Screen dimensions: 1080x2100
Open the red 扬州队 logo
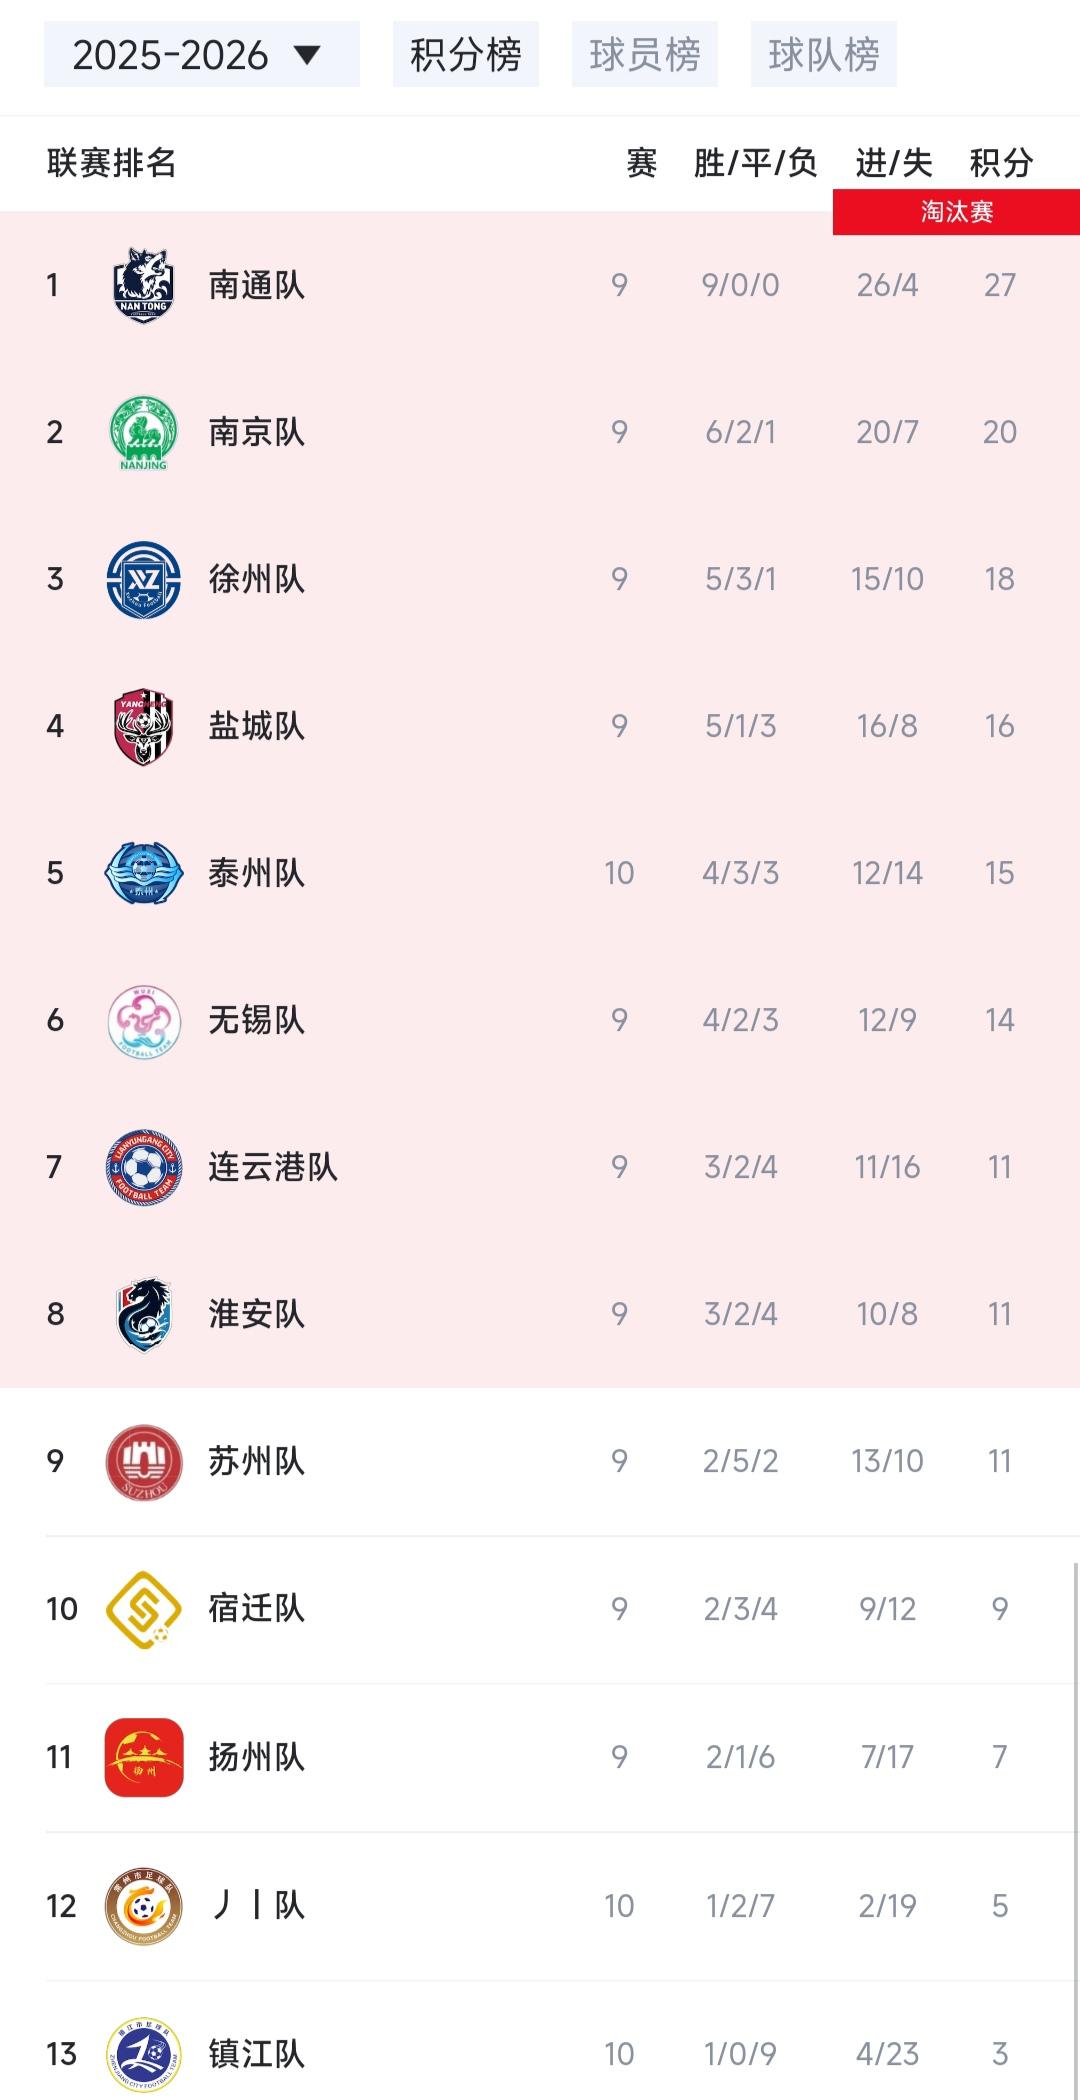click(144, 1757)
